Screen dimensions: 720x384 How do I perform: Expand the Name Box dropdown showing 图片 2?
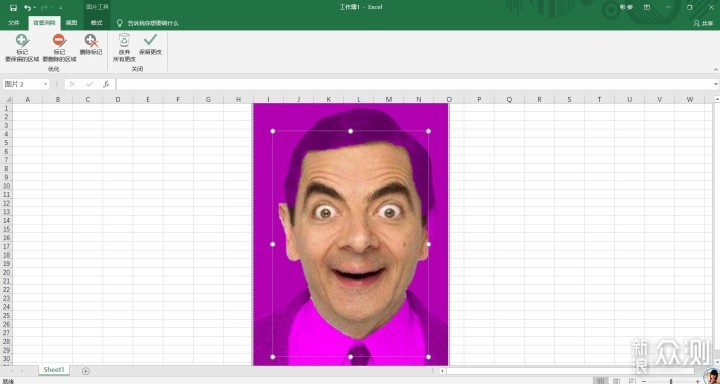[x=45, y=85]
